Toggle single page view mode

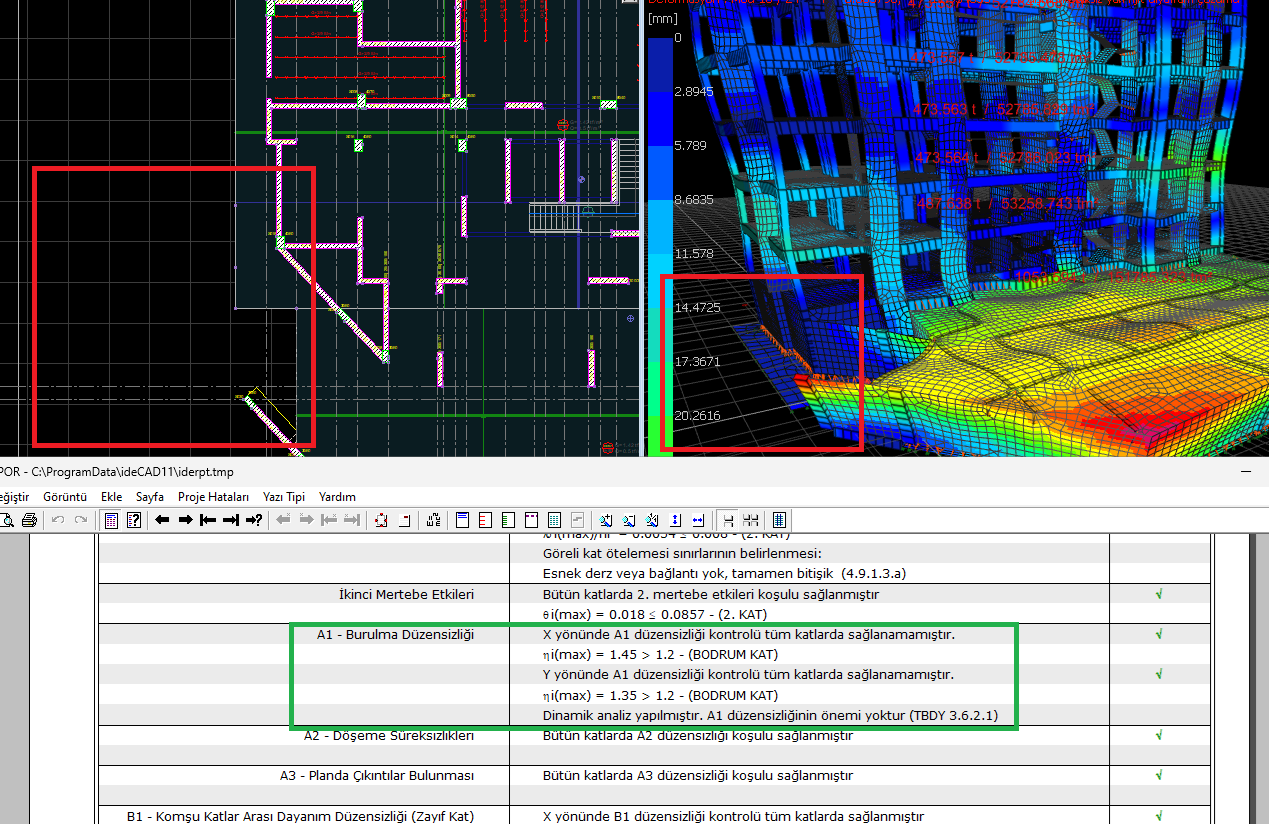coord(729,520)
